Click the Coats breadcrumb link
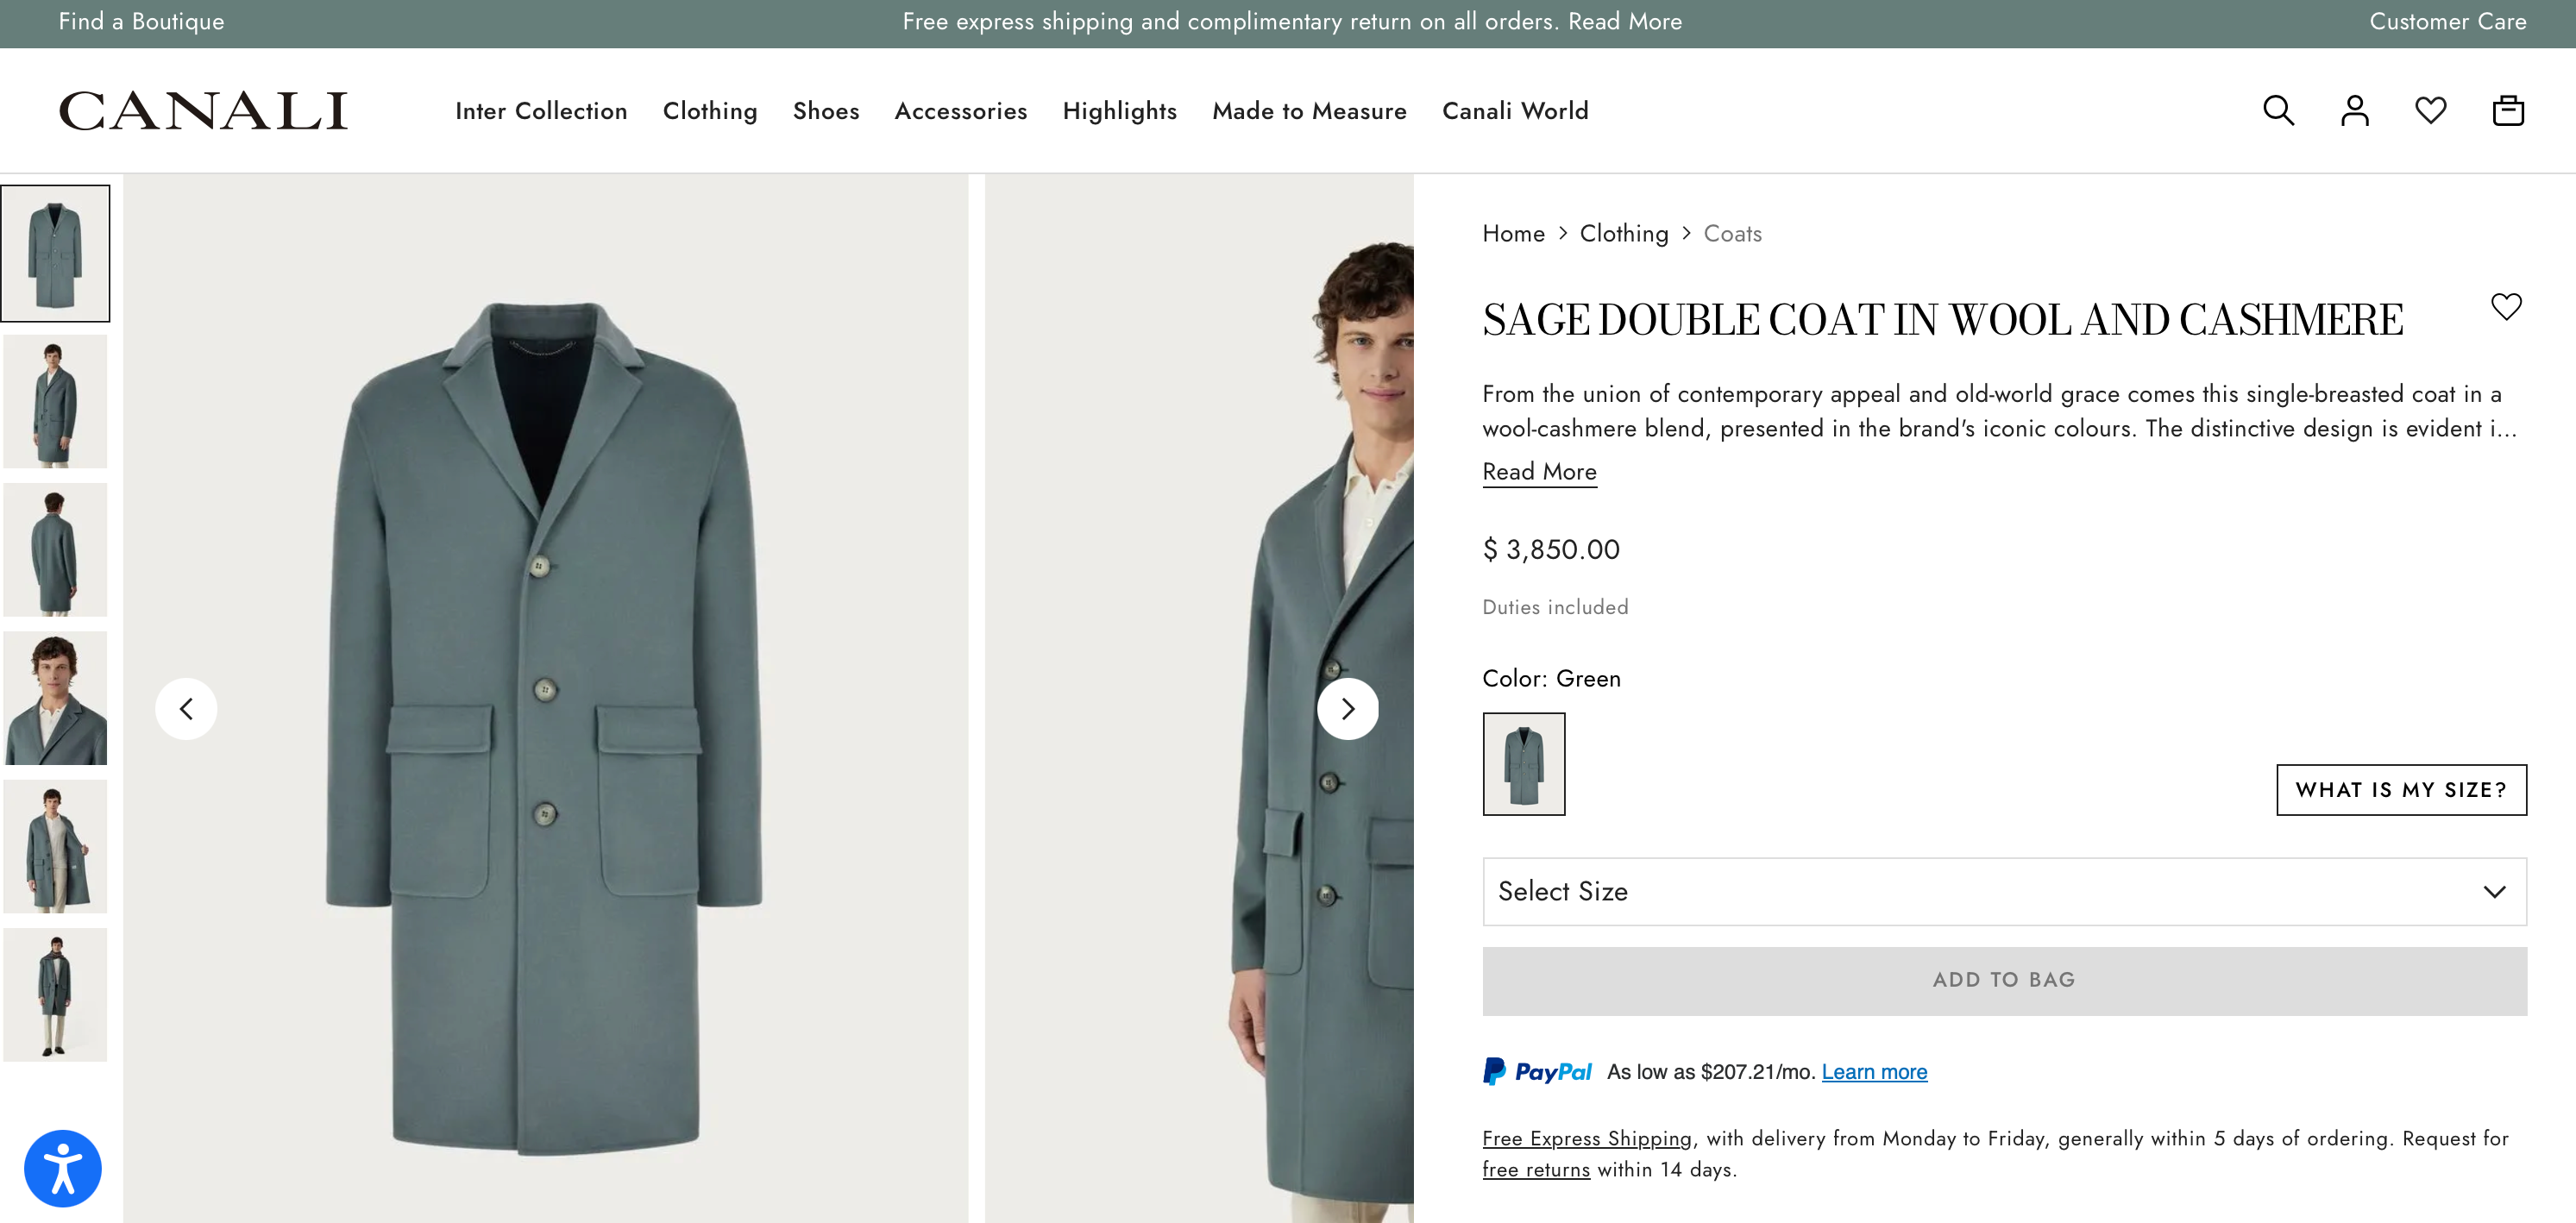The width and height of the screenshot is (2576, 1223). [x=1733, y=233]
